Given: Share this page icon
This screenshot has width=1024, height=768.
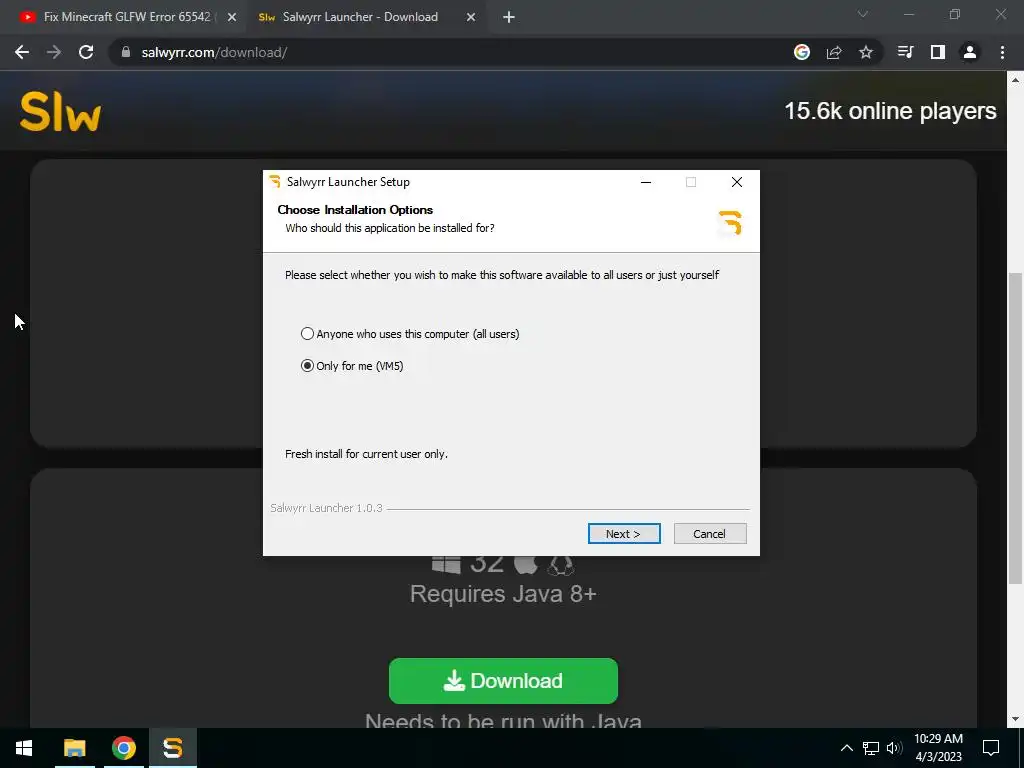Looking at the screenshot, I should [x=834, y=52].
